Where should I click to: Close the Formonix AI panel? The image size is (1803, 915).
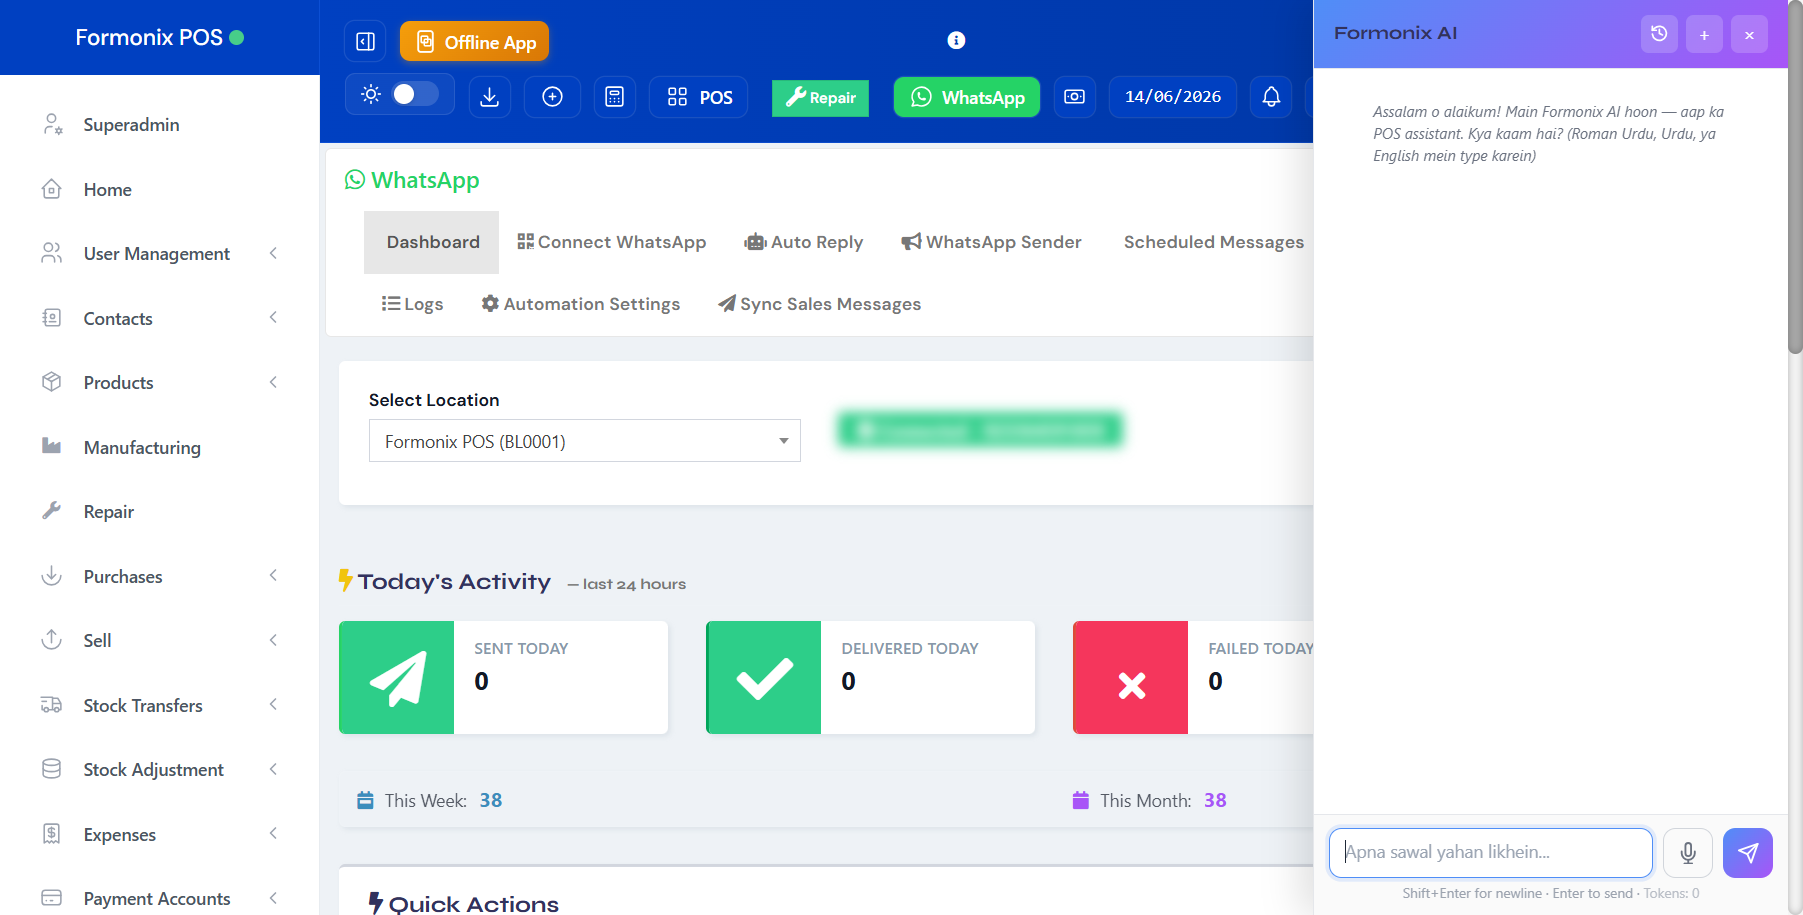click(x=1749, y=34)
